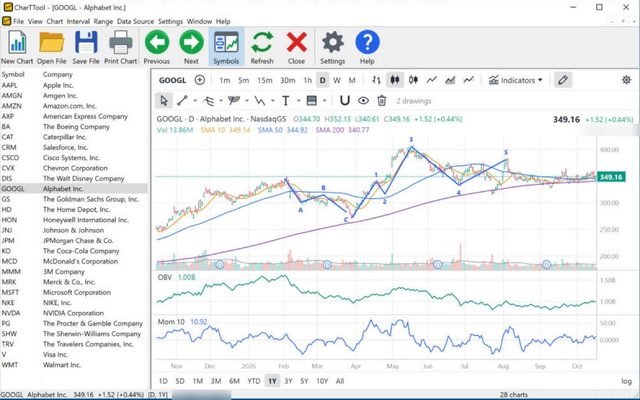Select the cursor pointer drawing tool
The image size is (640, 400).
tap(164, 100)
